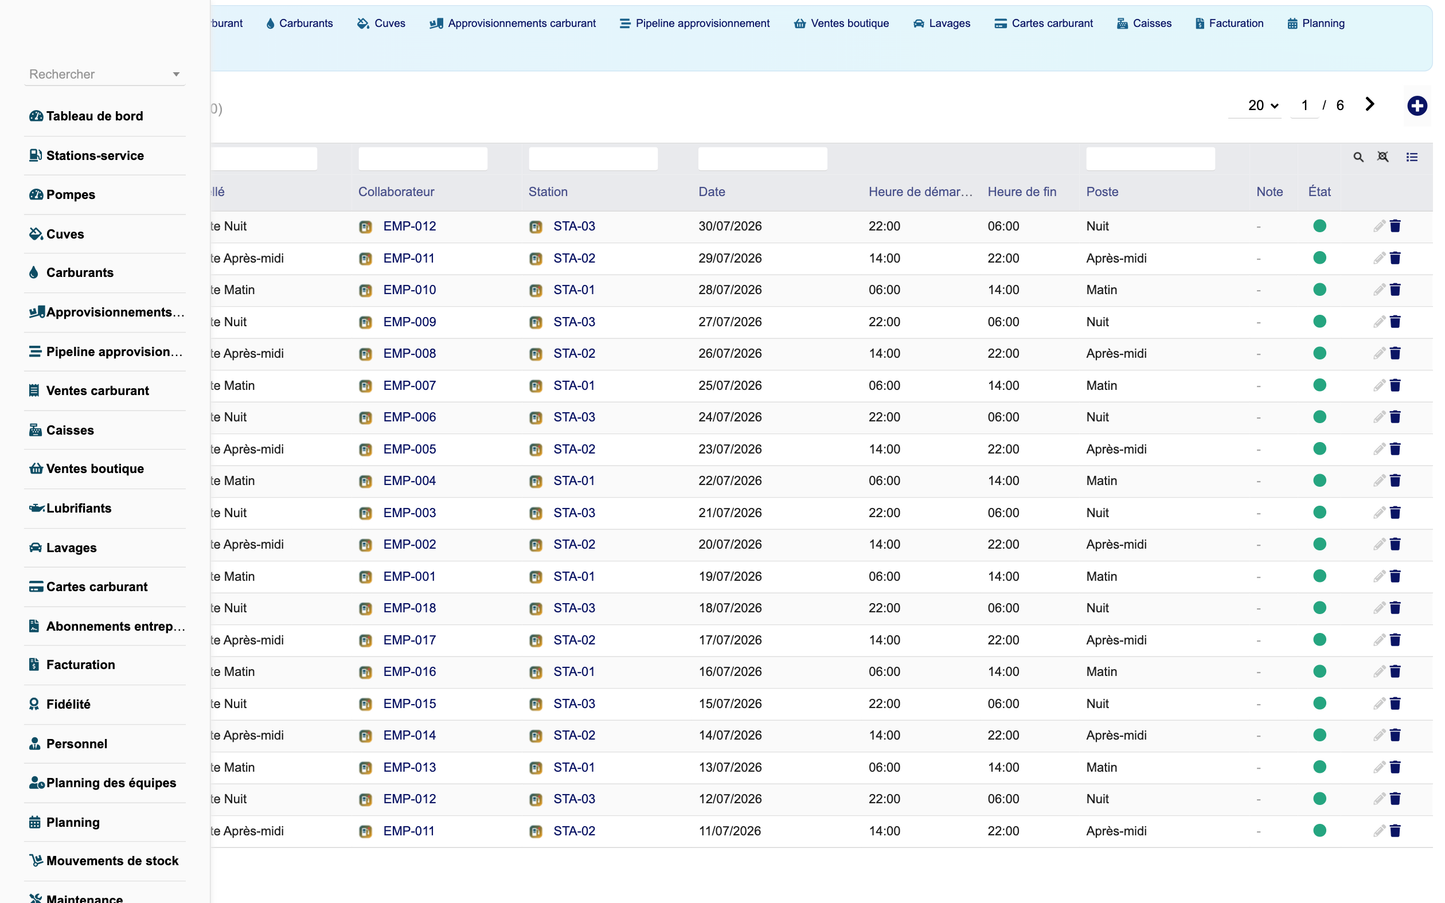1445x903 pixels.
Task: Edit the 20/07/2026 row
Action: click(x=1379, y=544)
